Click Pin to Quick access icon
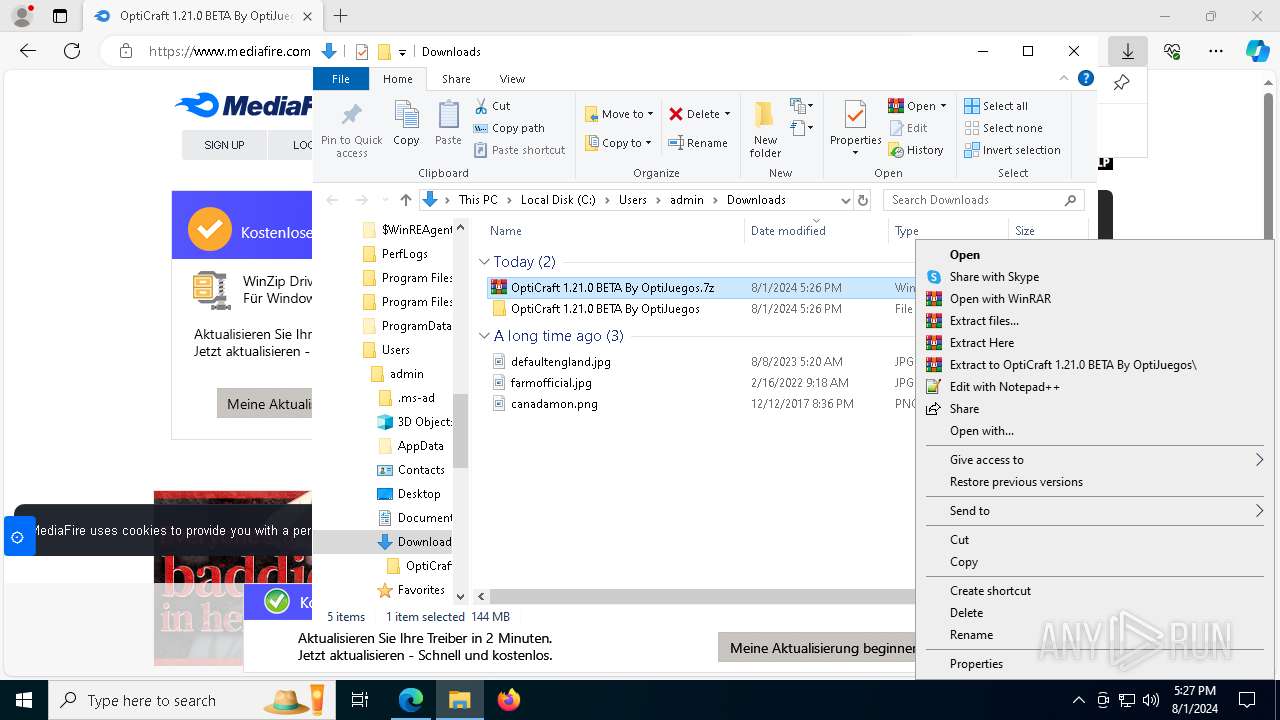Viewport: 1280px width, 720px height. tap(351, 129)
